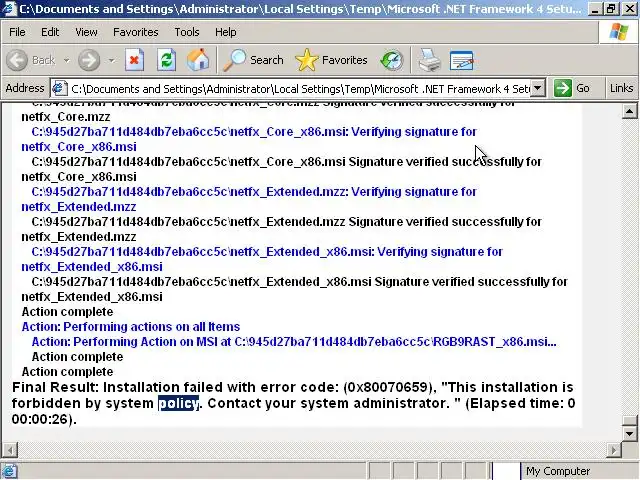This screenshot has height=480, width=640.
Task: Restore down the Internet Explorer window
Action: coord(611,9)
